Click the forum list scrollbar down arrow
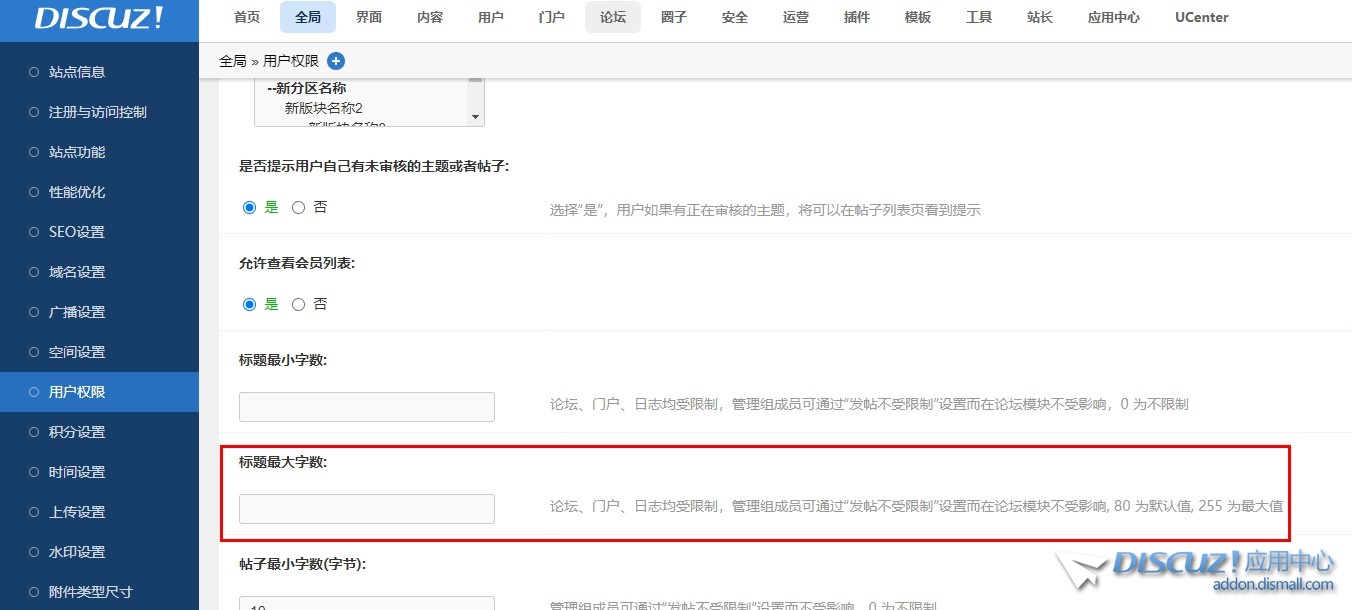This screenshot has height=610, width=1352. click(x=475, y=118)
